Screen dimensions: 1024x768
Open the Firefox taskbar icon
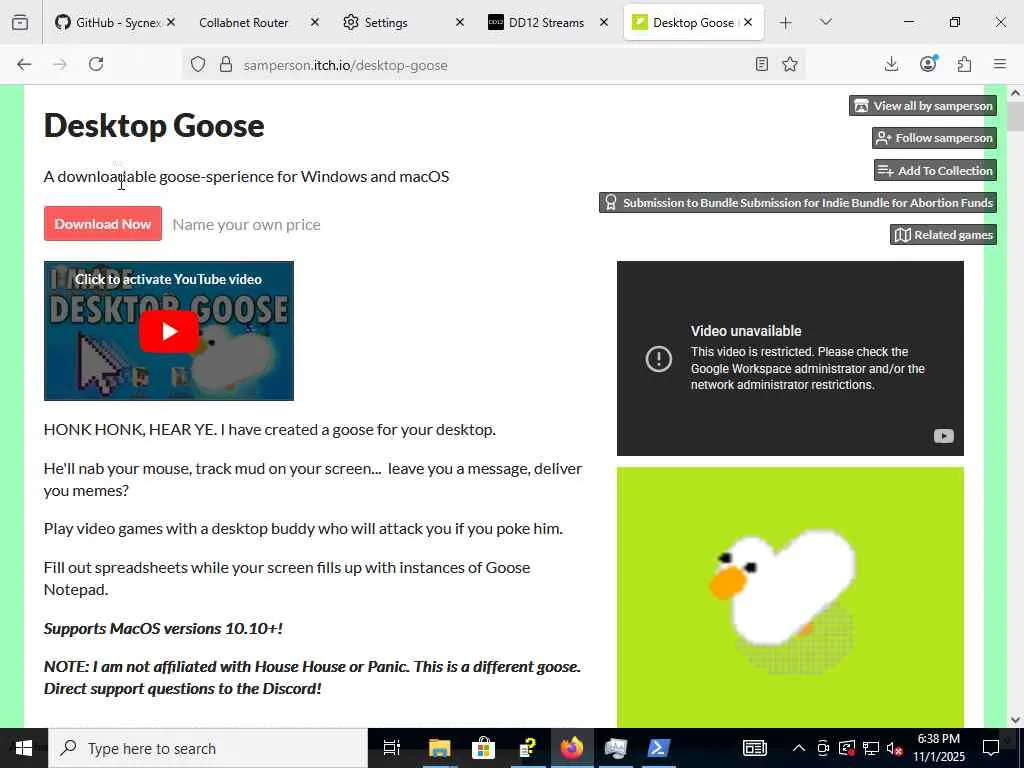coord(571,748)
